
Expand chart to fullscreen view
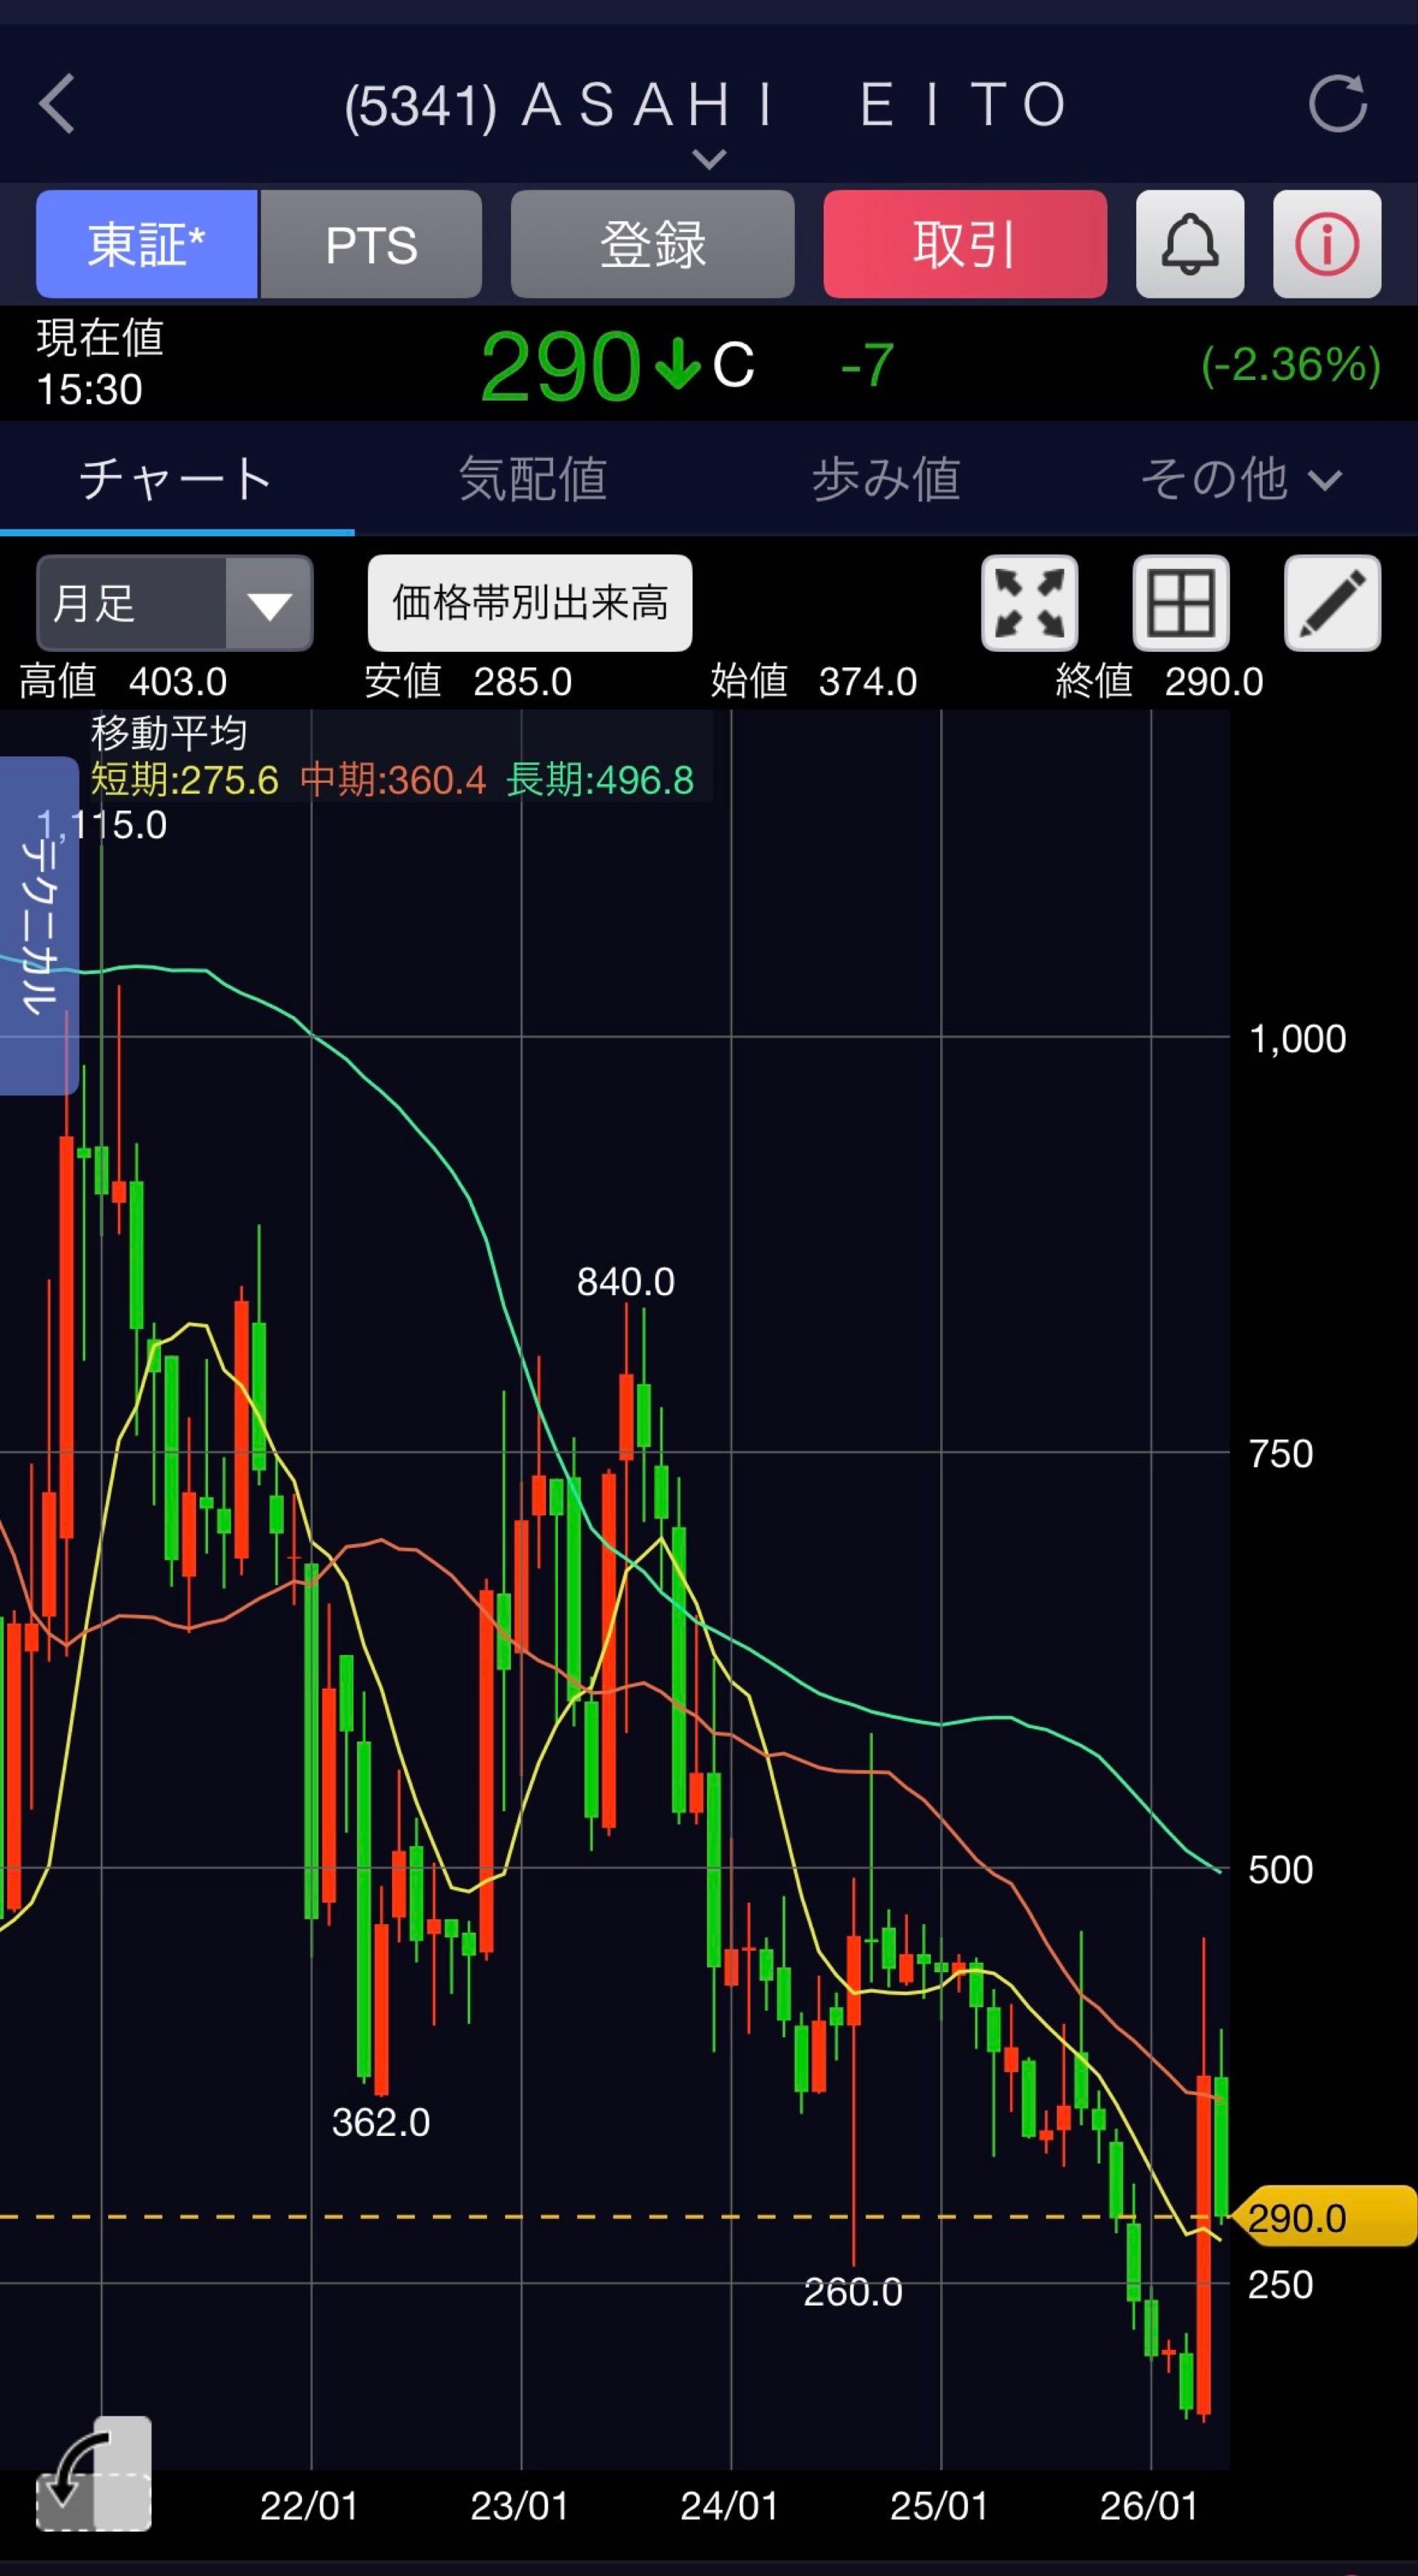point(1030,603)
